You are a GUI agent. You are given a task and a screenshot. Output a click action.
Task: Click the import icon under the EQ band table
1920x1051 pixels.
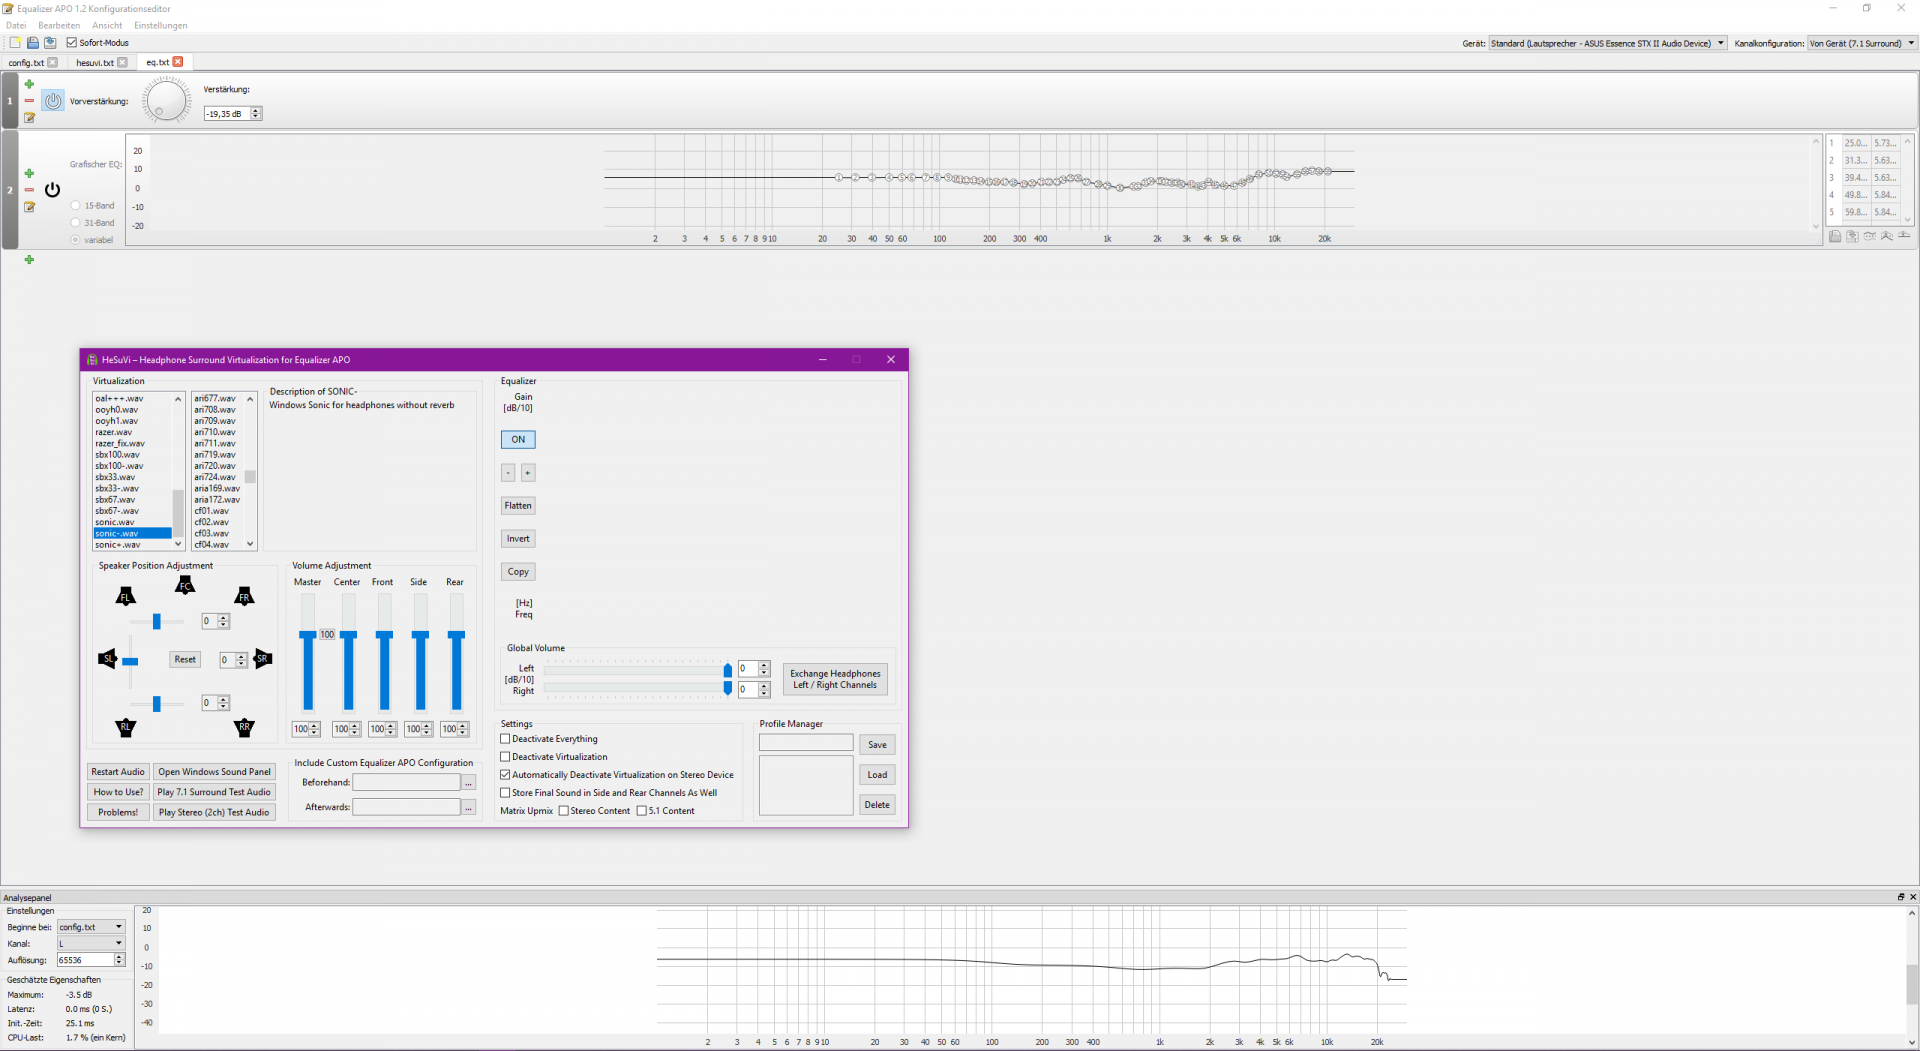1835,237
